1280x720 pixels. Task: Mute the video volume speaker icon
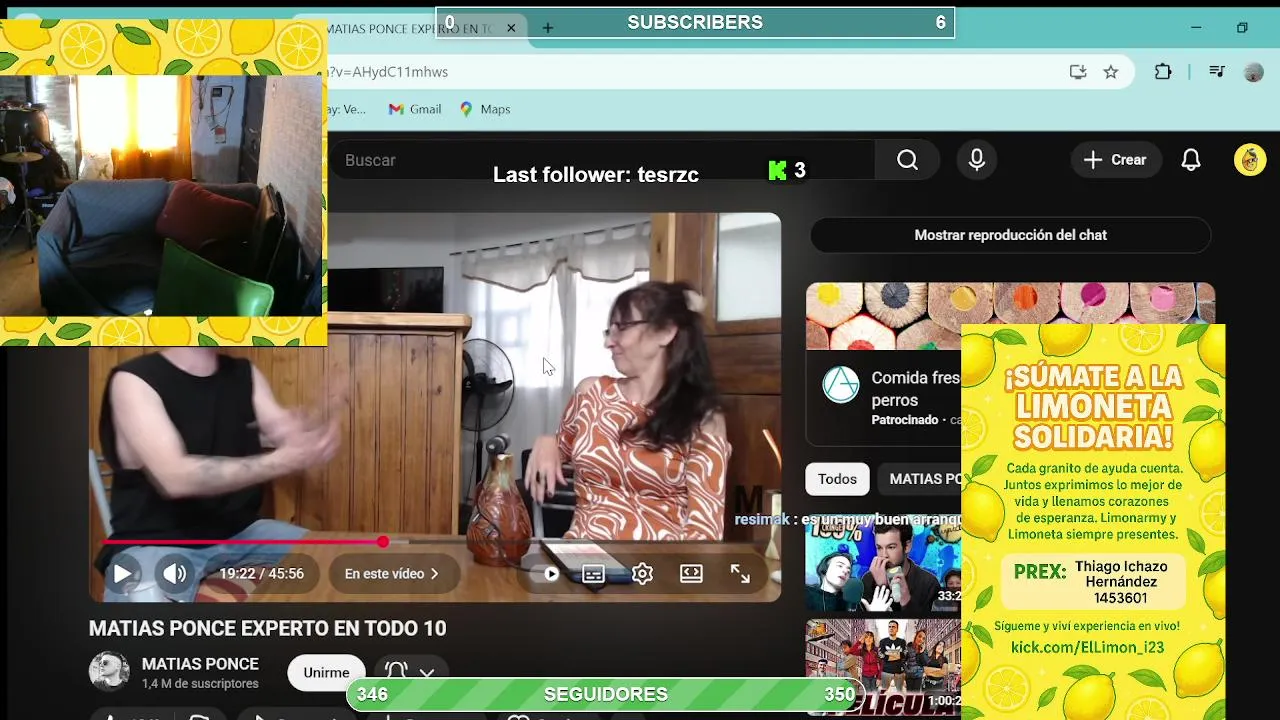175,574
